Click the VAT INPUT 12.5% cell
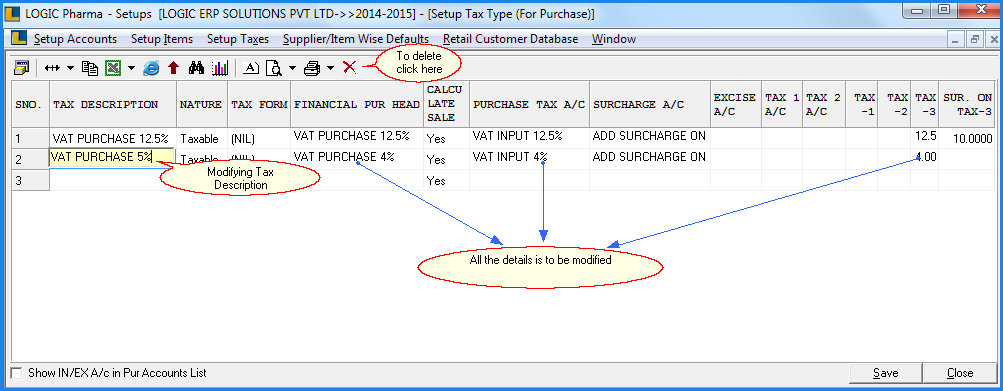 coord(530,137)
